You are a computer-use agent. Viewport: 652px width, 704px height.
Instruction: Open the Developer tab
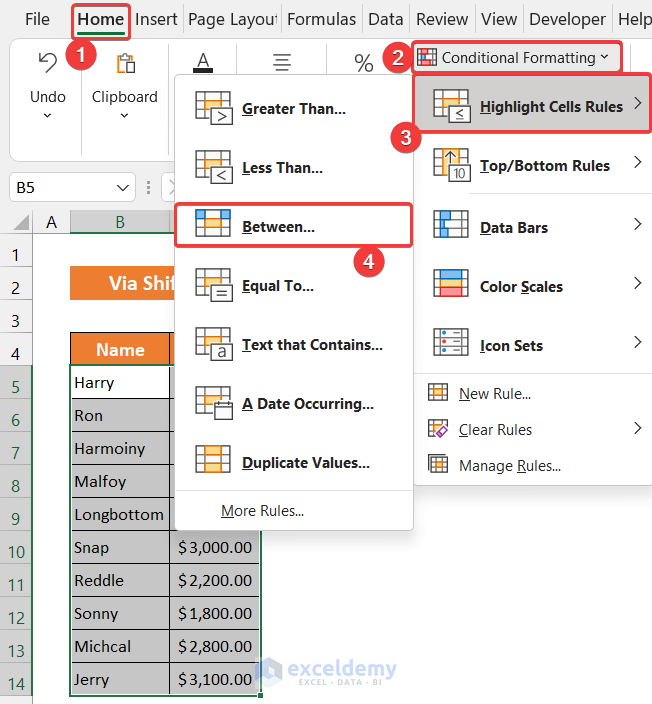pyautogui.click(x=567, y=19)
